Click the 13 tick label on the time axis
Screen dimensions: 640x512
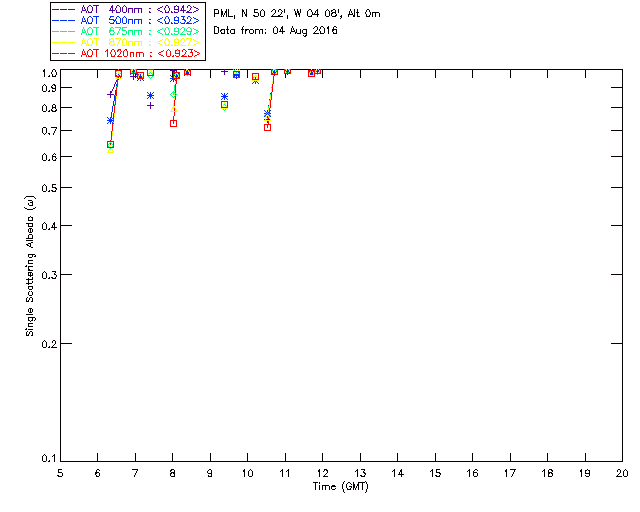point(360,473)
